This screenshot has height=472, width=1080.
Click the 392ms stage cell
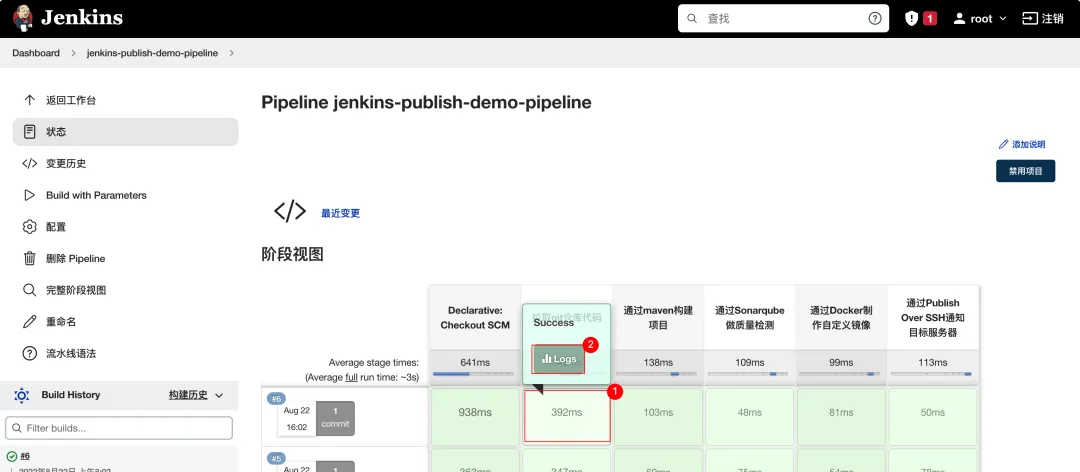pos(567,415)
